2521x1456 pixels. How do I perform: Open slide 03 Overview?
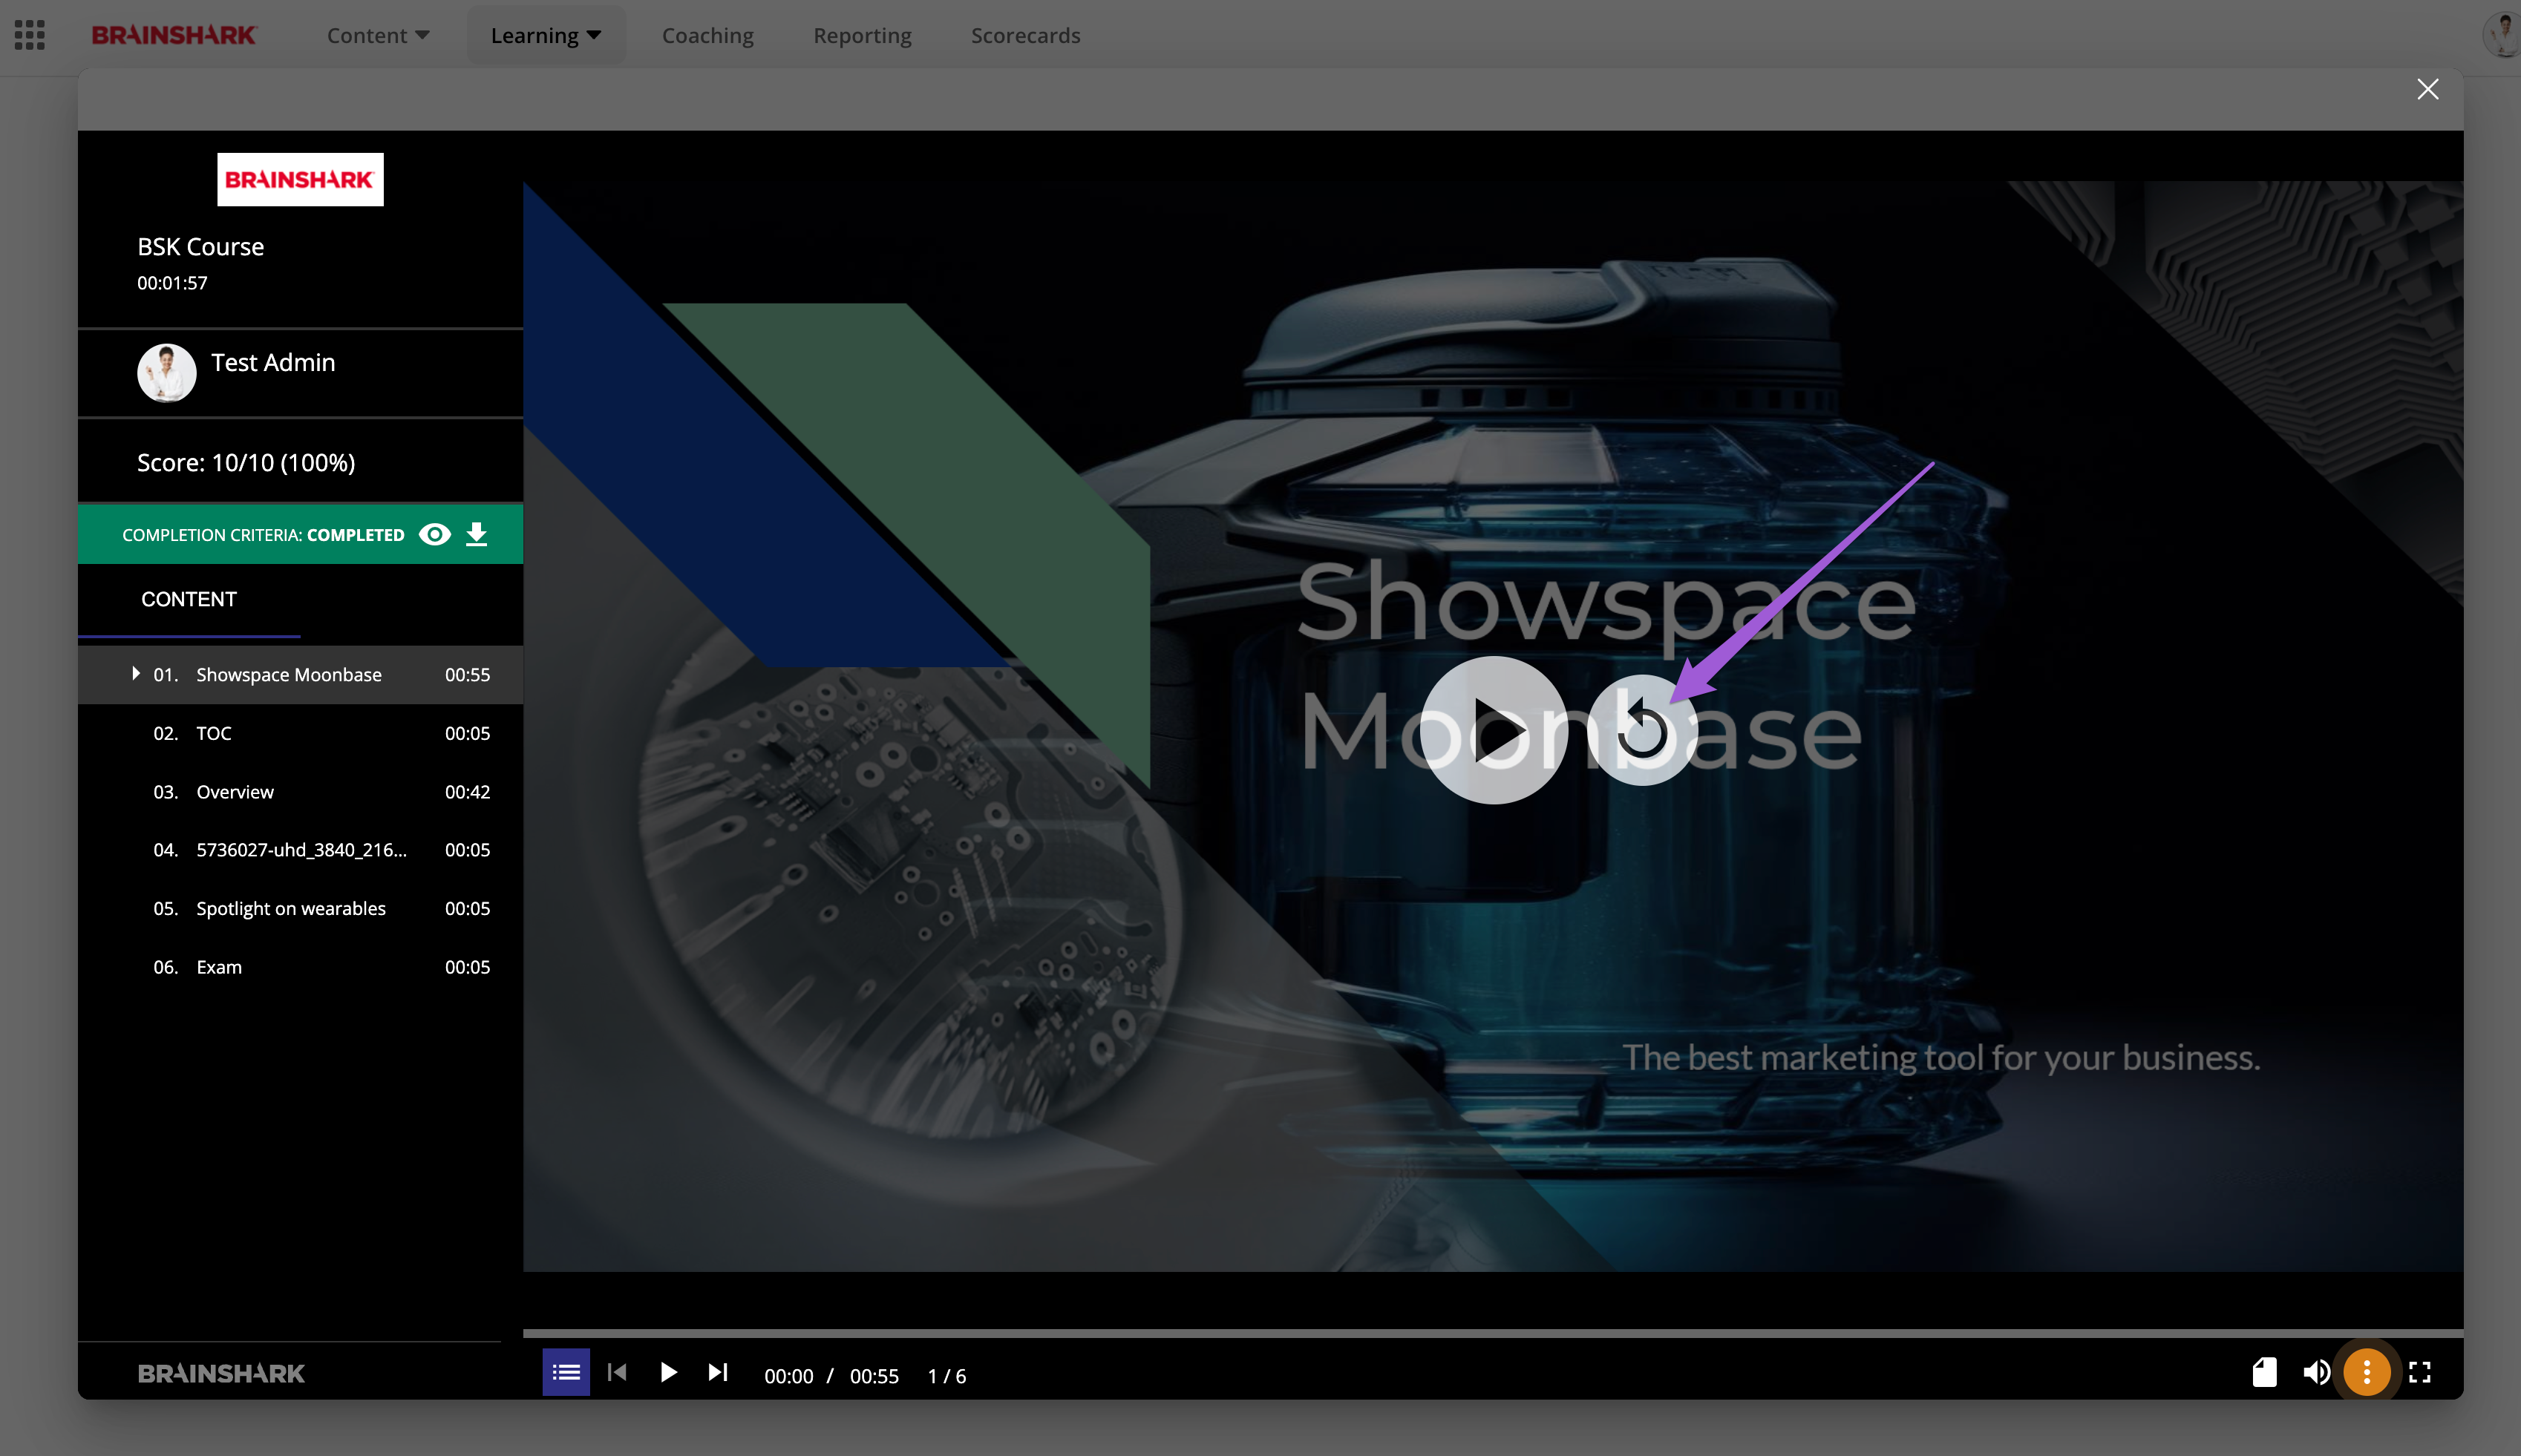click(x=300, y=792)
